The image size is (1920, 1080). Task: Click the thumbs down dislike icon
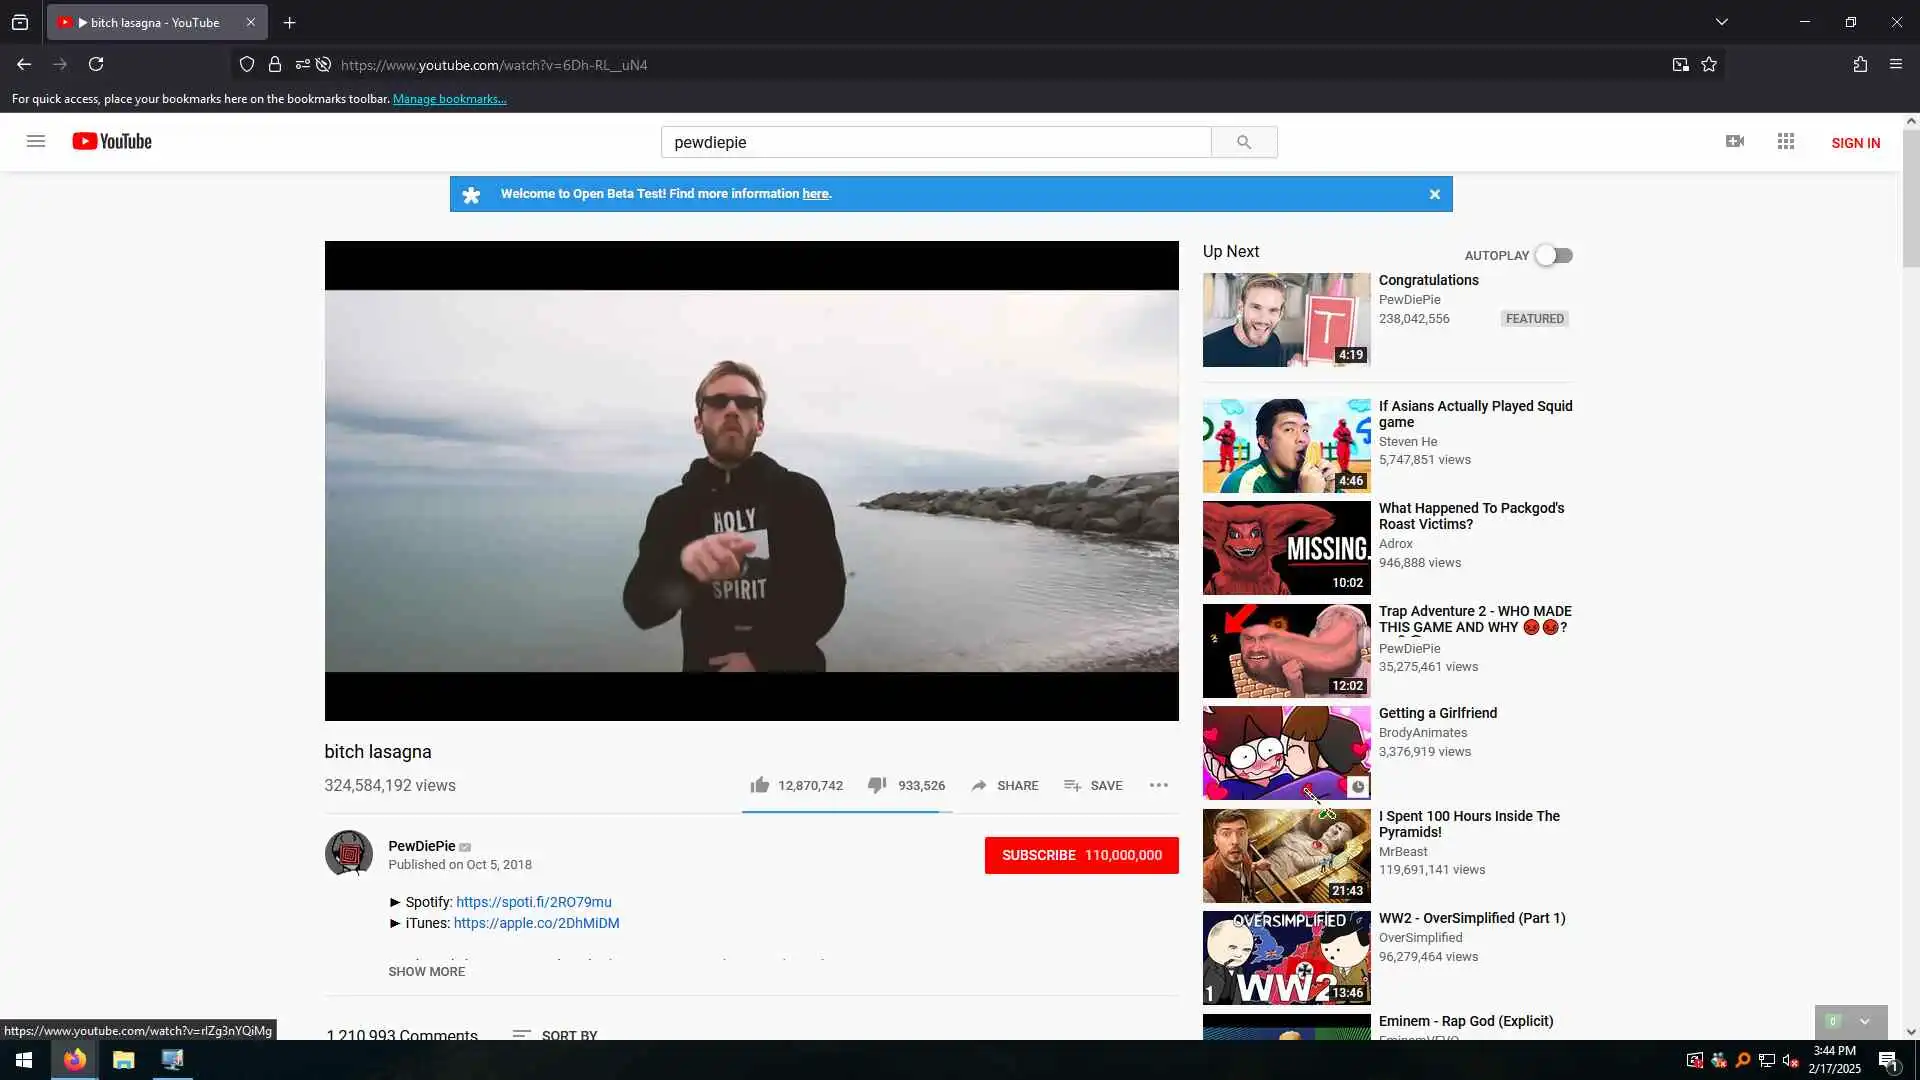(x=877, y=785)
